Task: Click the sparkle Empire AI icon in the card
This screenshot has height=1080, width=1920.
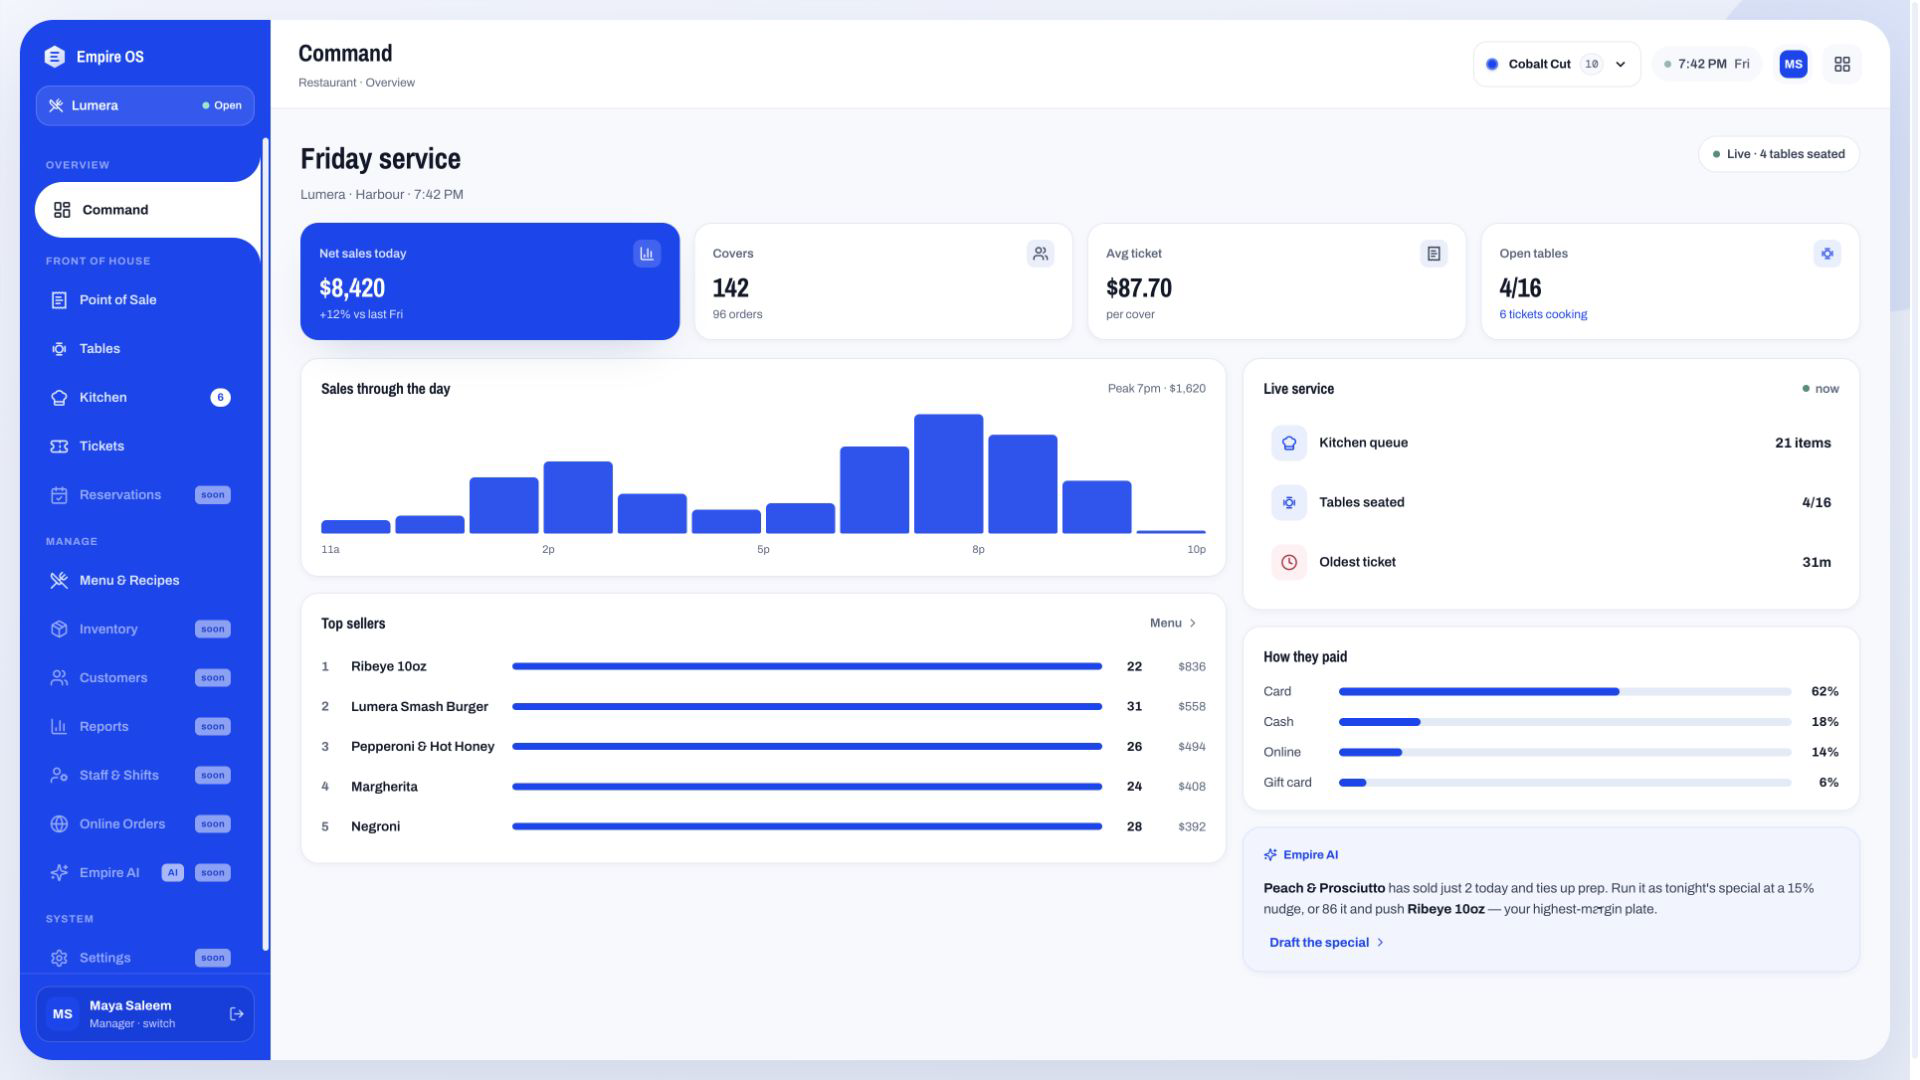Action: click(x=1270, y=855)
